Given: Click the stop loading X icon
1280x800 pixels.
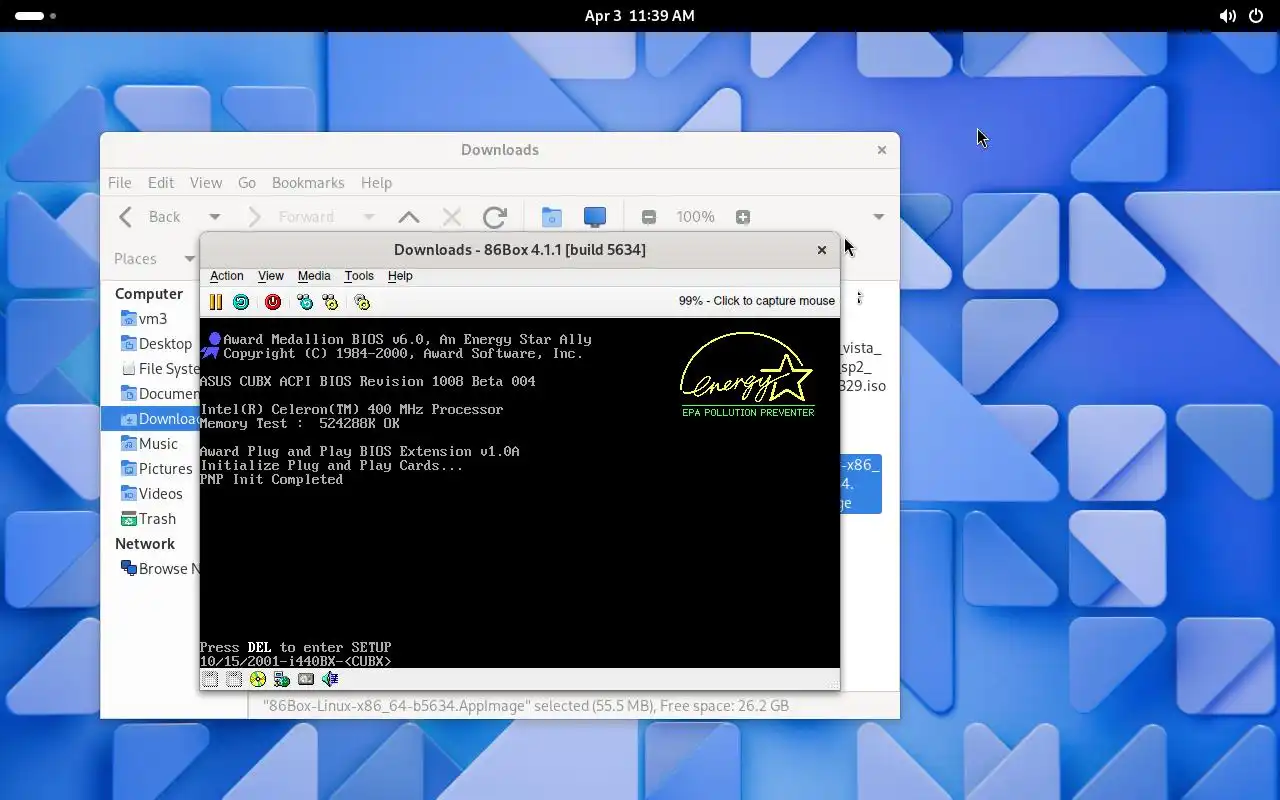Looking at the screenshot, I should [x=452, y=217].
